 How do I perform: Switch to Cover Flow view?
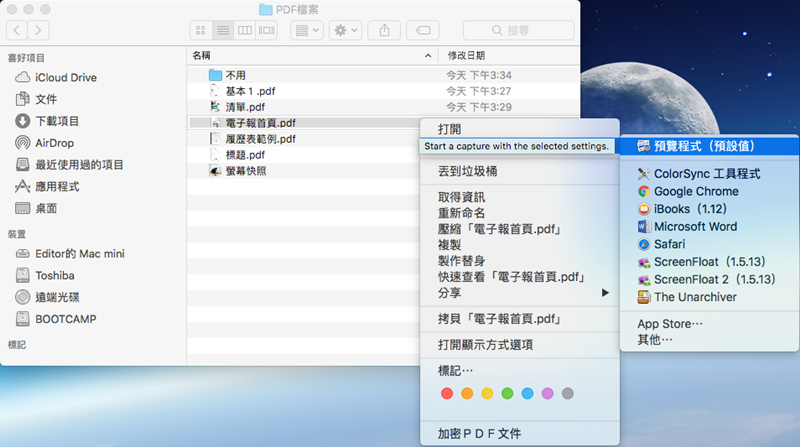tap(266, 31)
